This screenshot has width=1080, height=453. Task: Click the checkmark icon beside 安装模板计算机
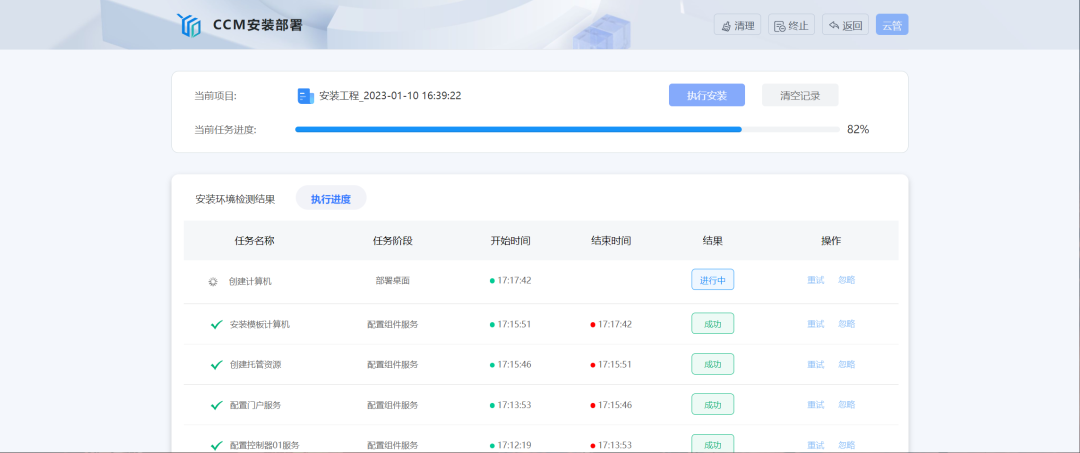point(216,324)
